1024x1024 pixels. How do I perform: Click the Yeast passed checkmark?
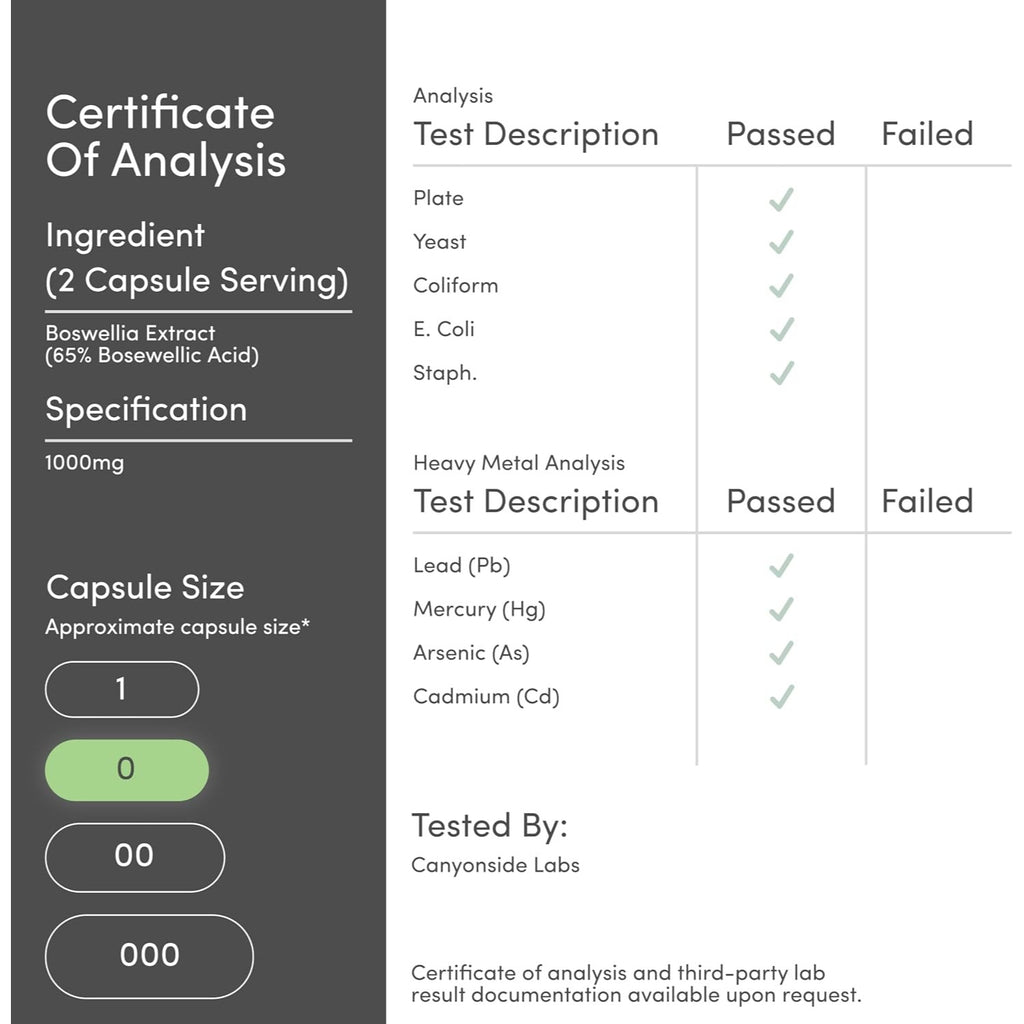coord(781,242)
